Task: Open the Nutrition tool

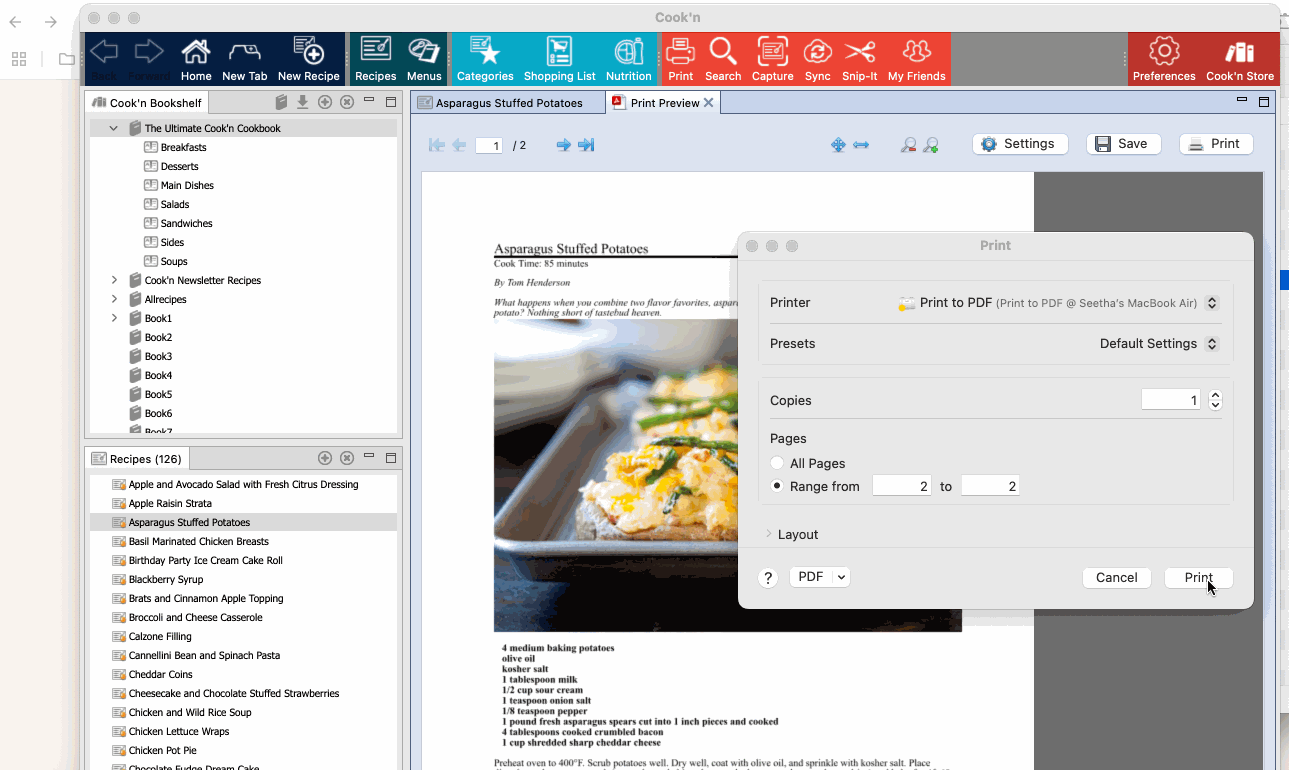Action: pos(629,59)
